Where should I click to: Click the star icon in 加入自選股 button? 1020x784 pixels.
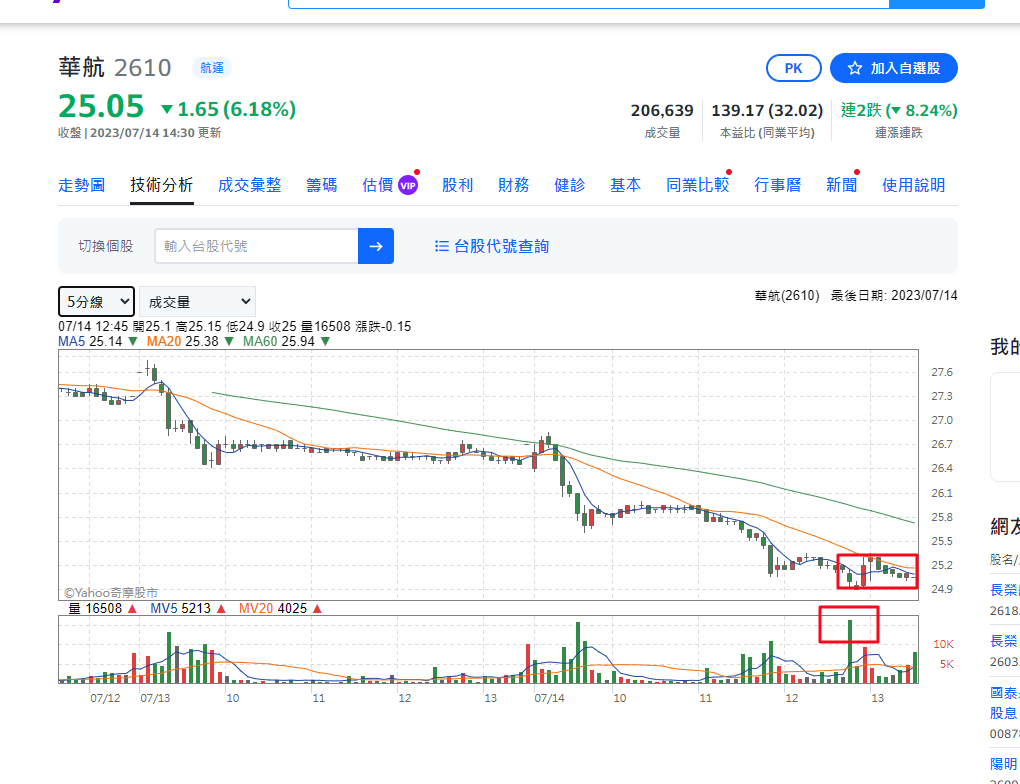(x=855, y=68)
